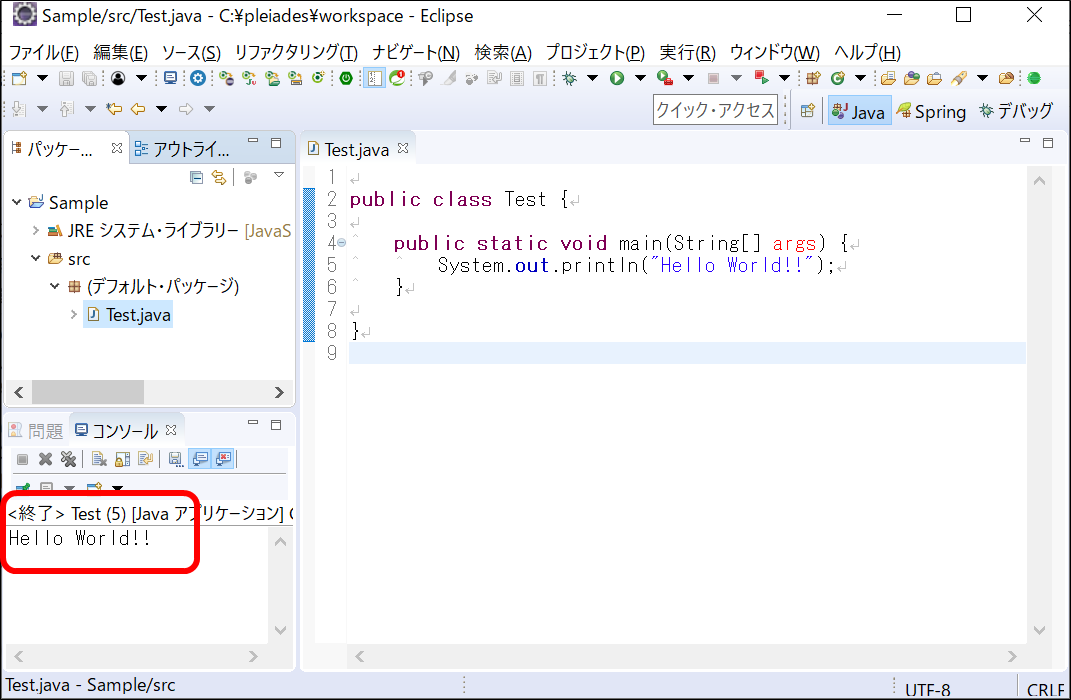Image resolution: width=1071 pixels, height=700 pixels.
Task: Switch to the Spring perspective
Action: [931, 111]
